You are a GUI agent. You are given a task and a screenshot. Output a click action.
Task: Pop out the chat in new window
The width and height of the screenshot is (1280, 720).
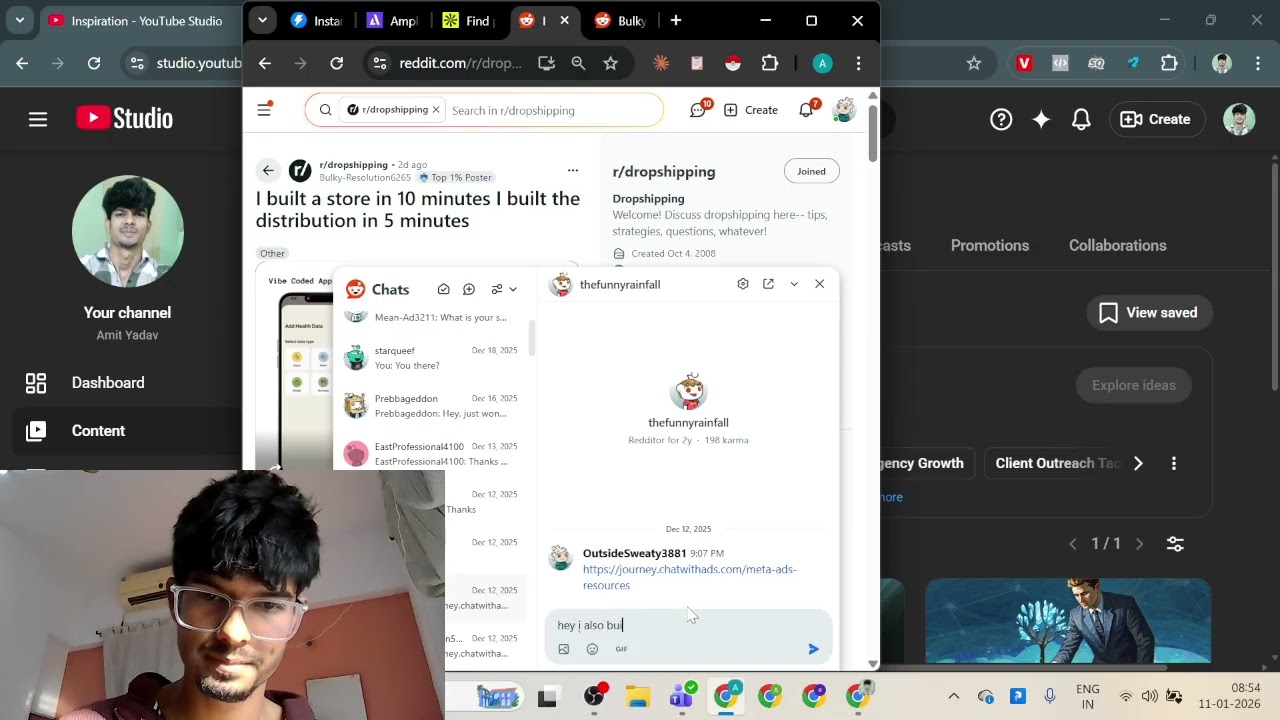(x=768, y=284)
